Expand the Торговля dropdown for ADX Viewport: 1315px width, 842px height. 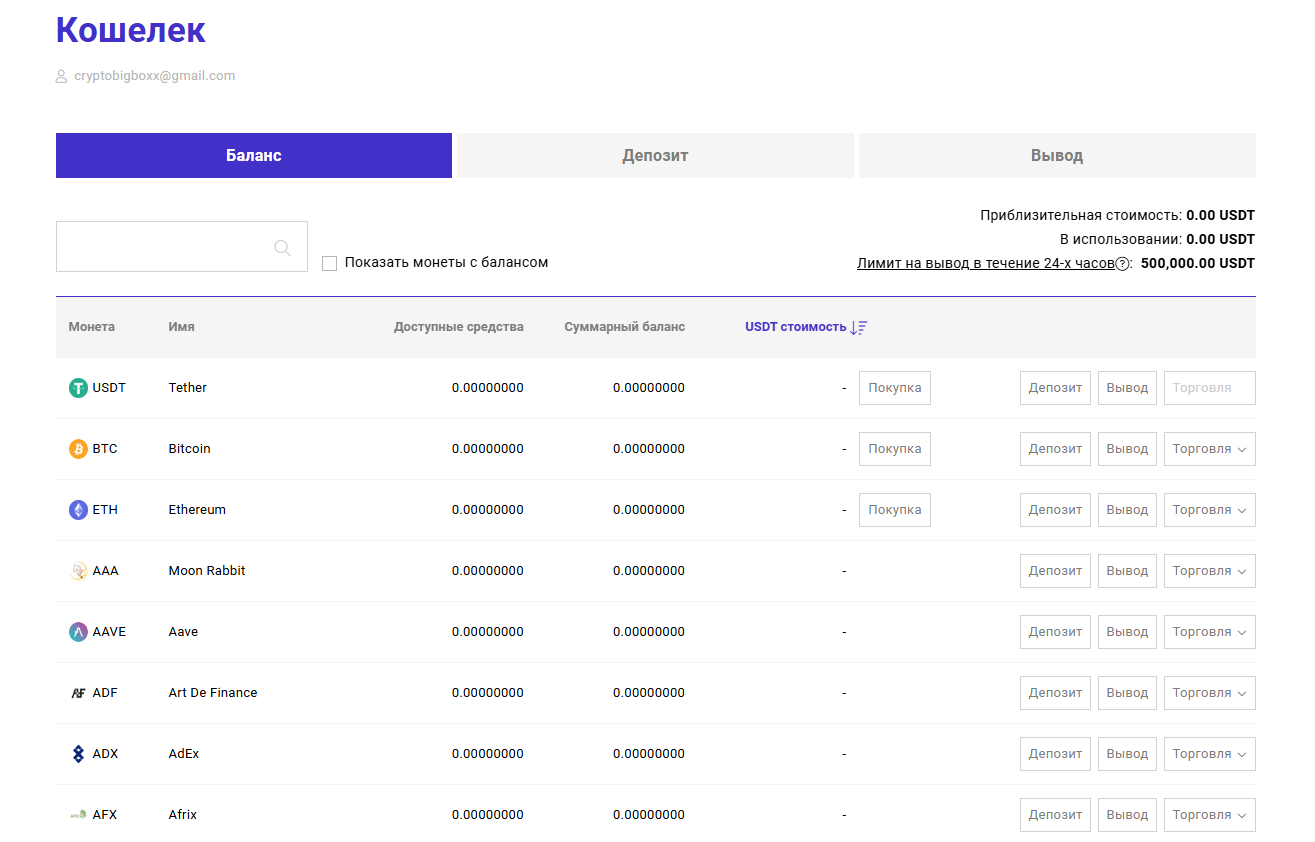(1210, 754)
